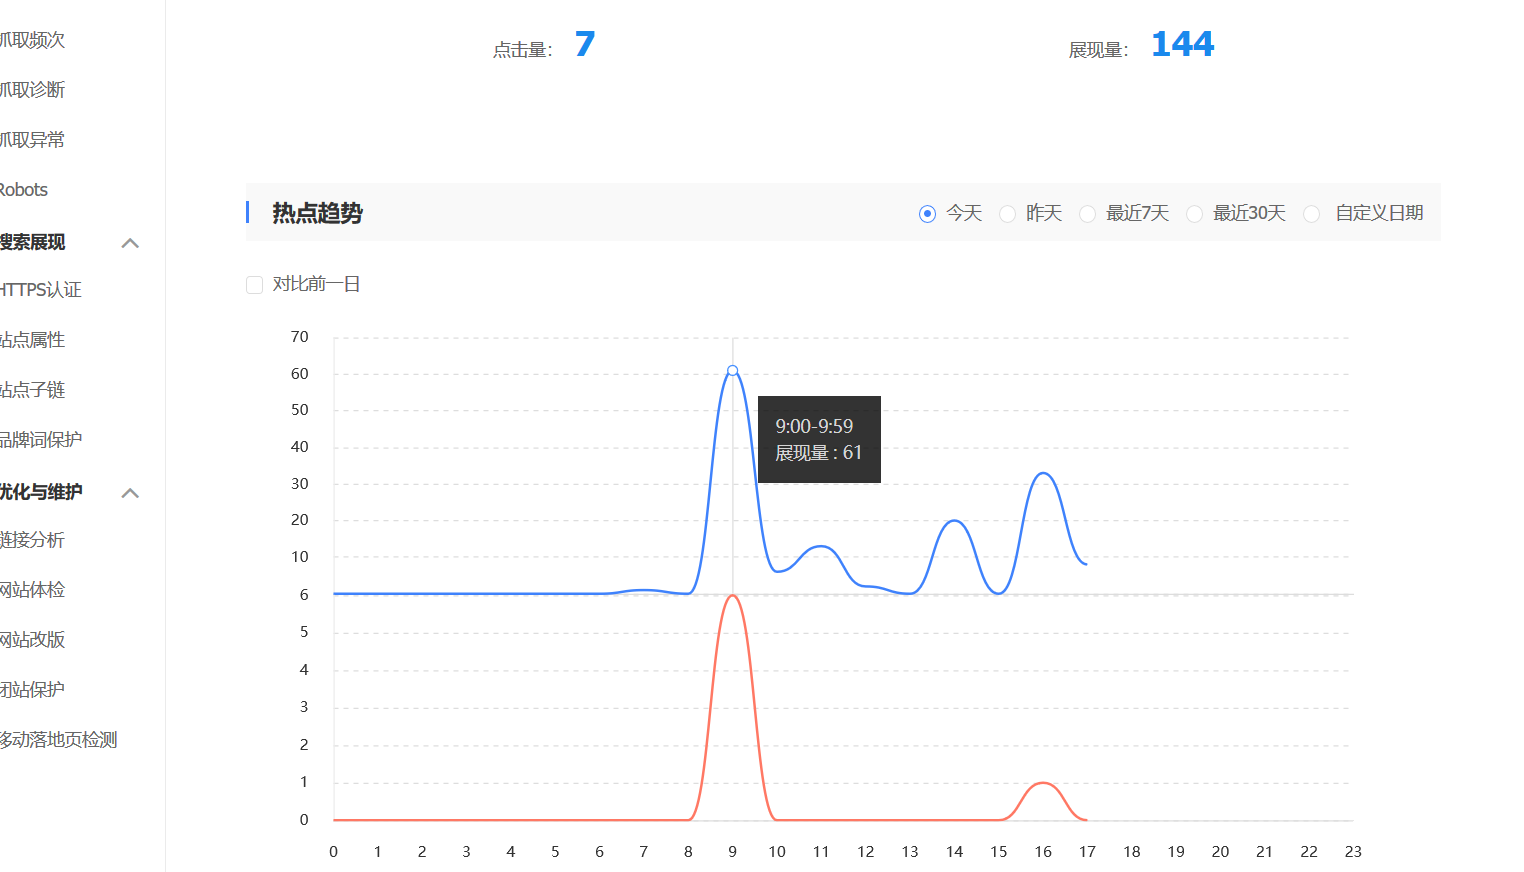This screenshot has width=1524, height=872.
Task: Click the 优化与维护 section header
Action: pyautogui.click(x=41, y=492)
